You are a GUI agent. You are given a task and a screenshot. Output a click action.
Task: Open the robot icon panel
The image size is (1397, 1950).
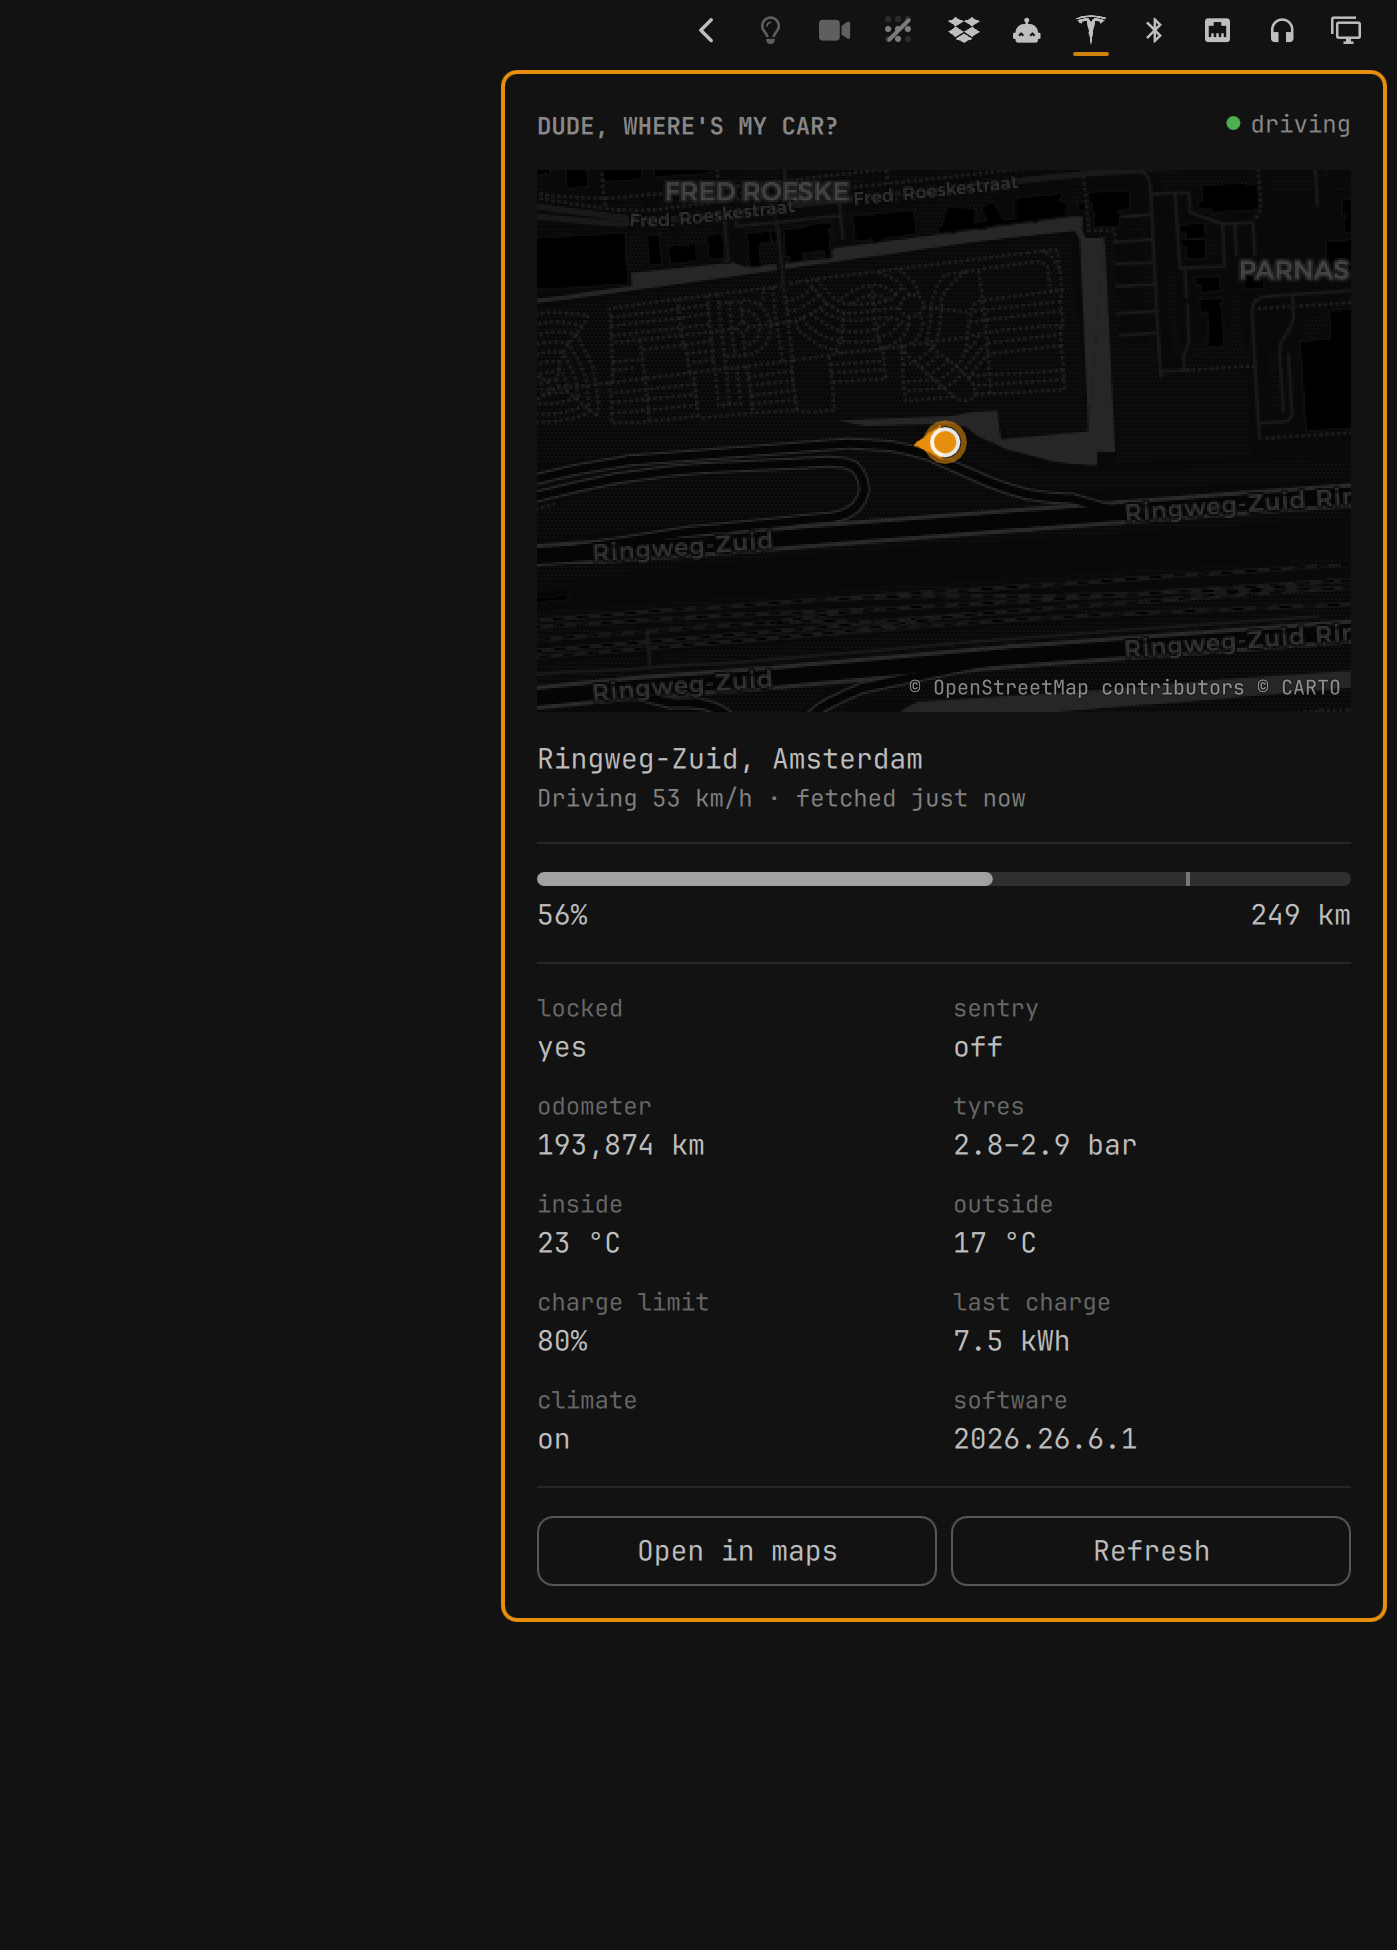(1027, 30)
